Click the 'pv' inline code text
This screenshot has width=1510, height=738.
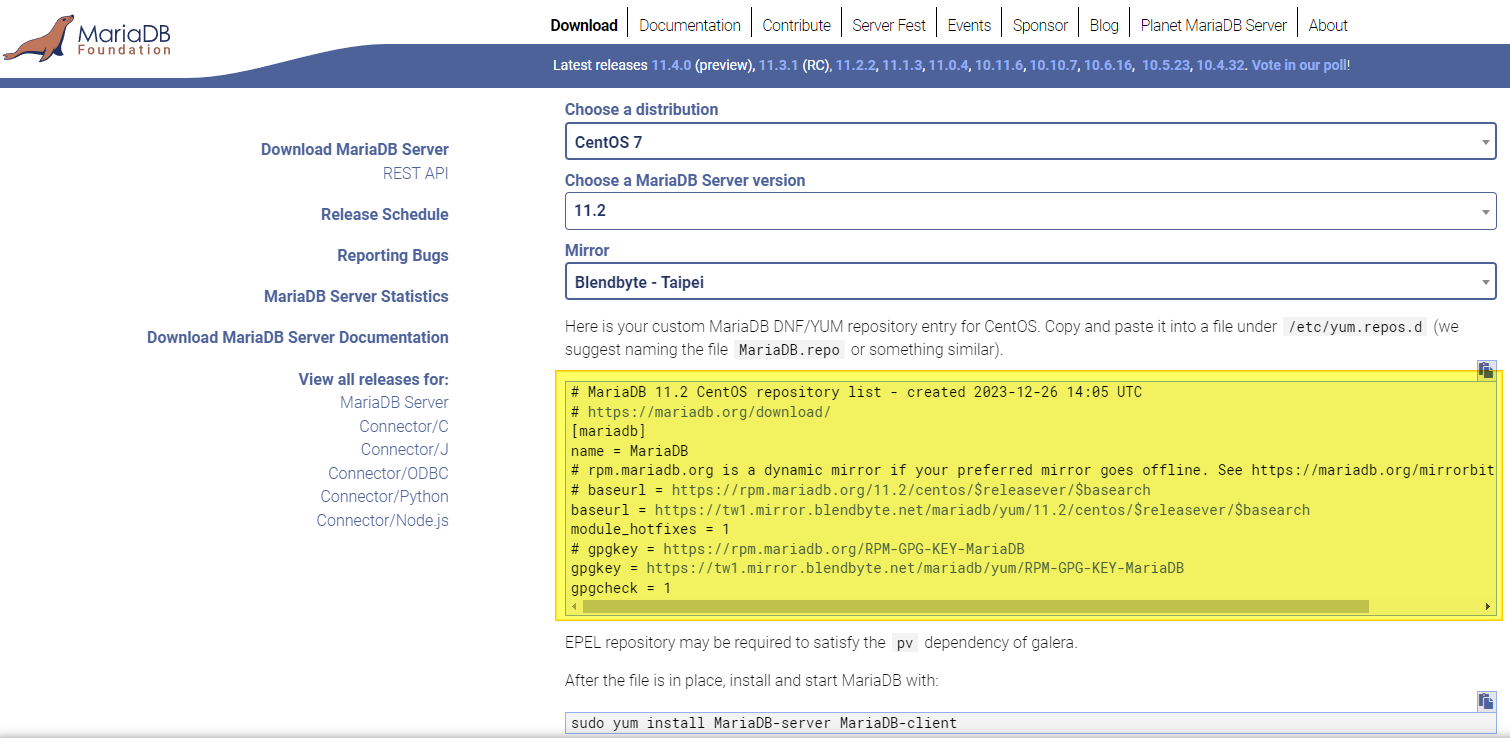coord(905,643)
